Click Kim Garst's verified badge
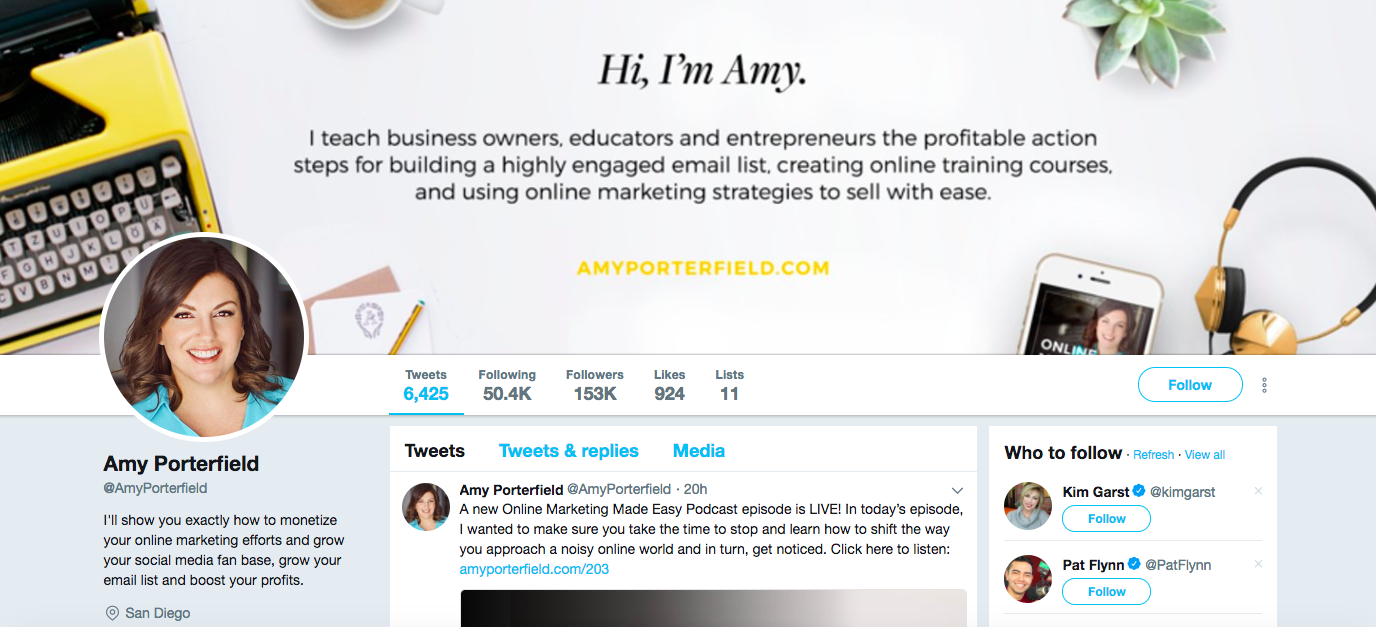 (x=1138, y=492)
